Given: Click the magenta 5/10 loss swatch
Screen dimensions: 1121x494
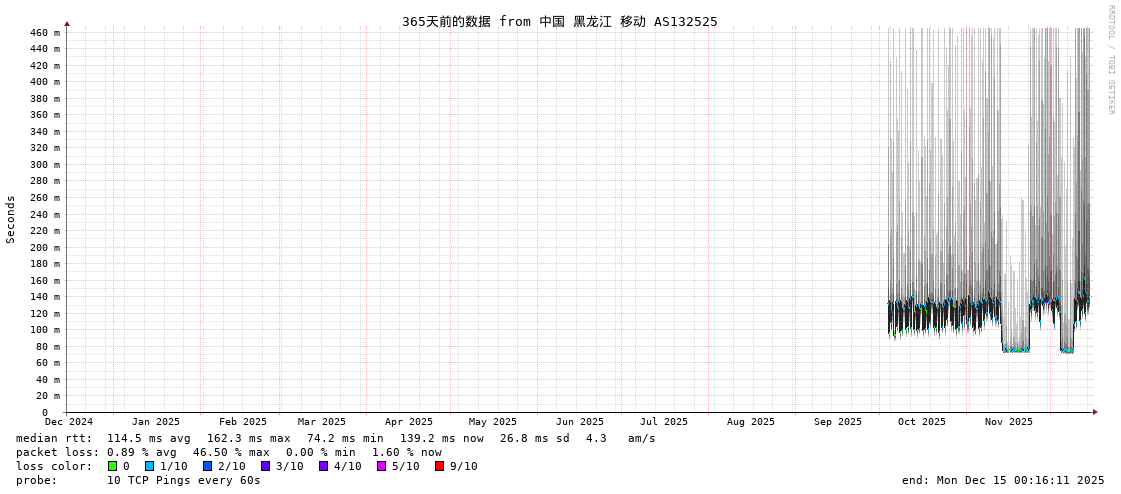Looking at the screenshot, I should 381,466.
